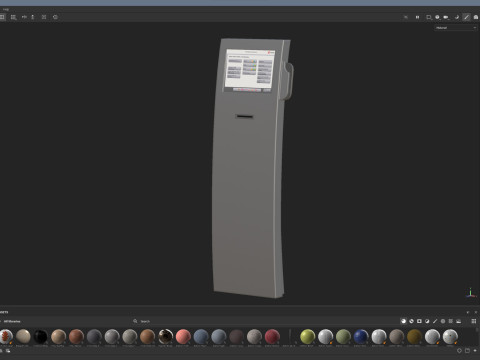This screenshot has height=360, width=480.
Task: Click the frame-selection icon in the top-left toolbar
Action: click(44, 17)
